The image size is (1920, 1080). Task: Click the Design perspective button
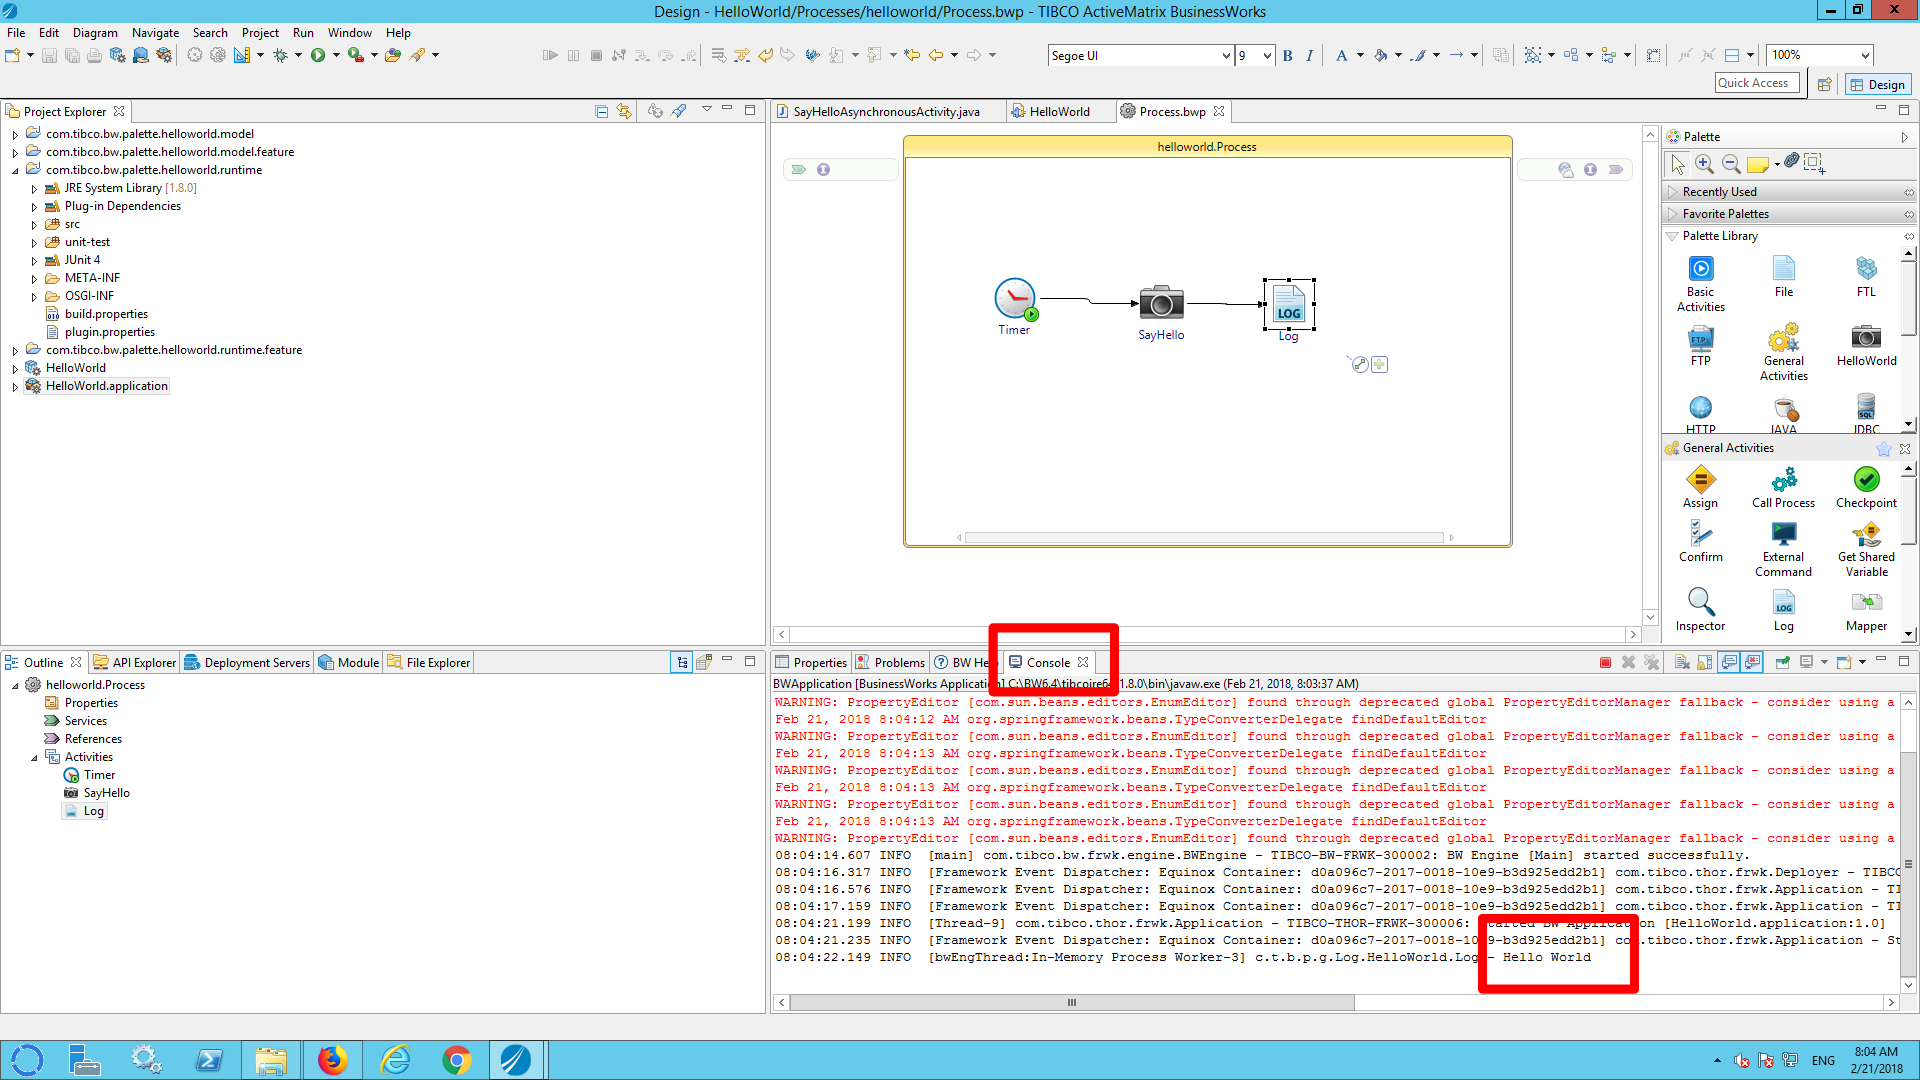[1877, 84]
